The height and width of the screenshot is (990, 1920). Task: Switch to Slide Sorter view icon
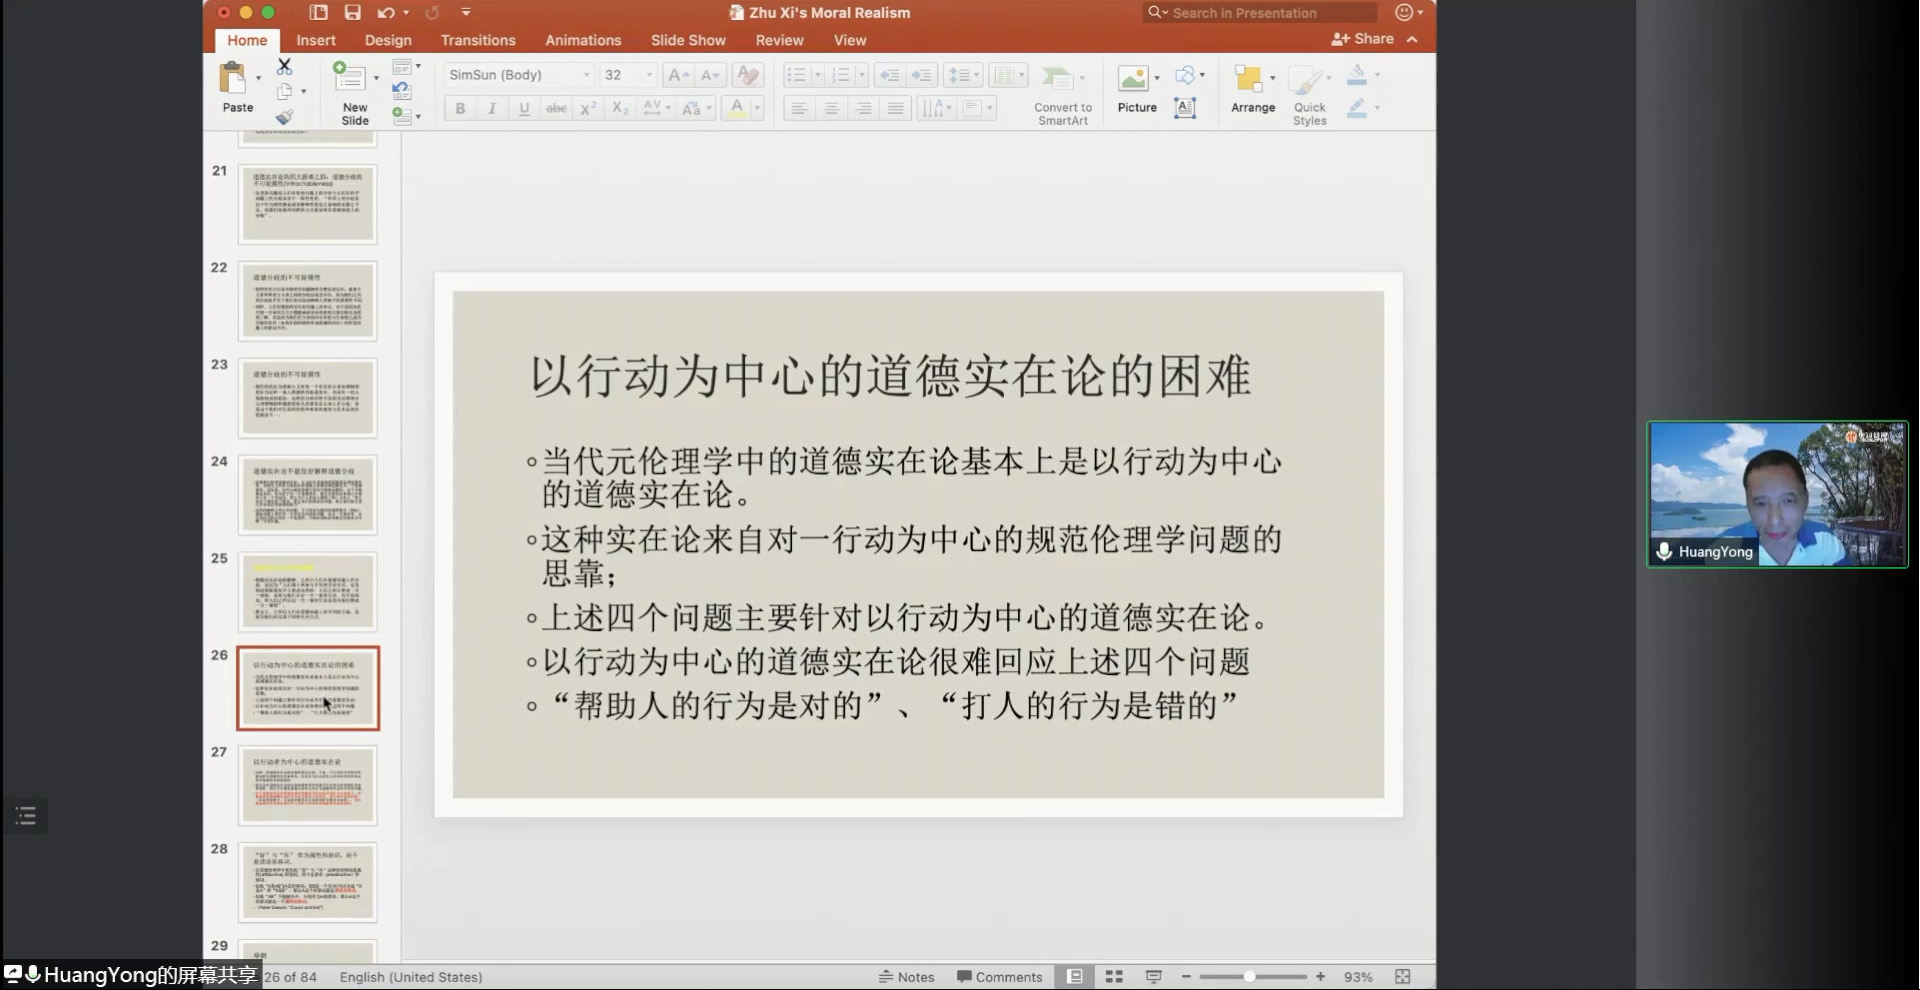tap(1114, 977)
